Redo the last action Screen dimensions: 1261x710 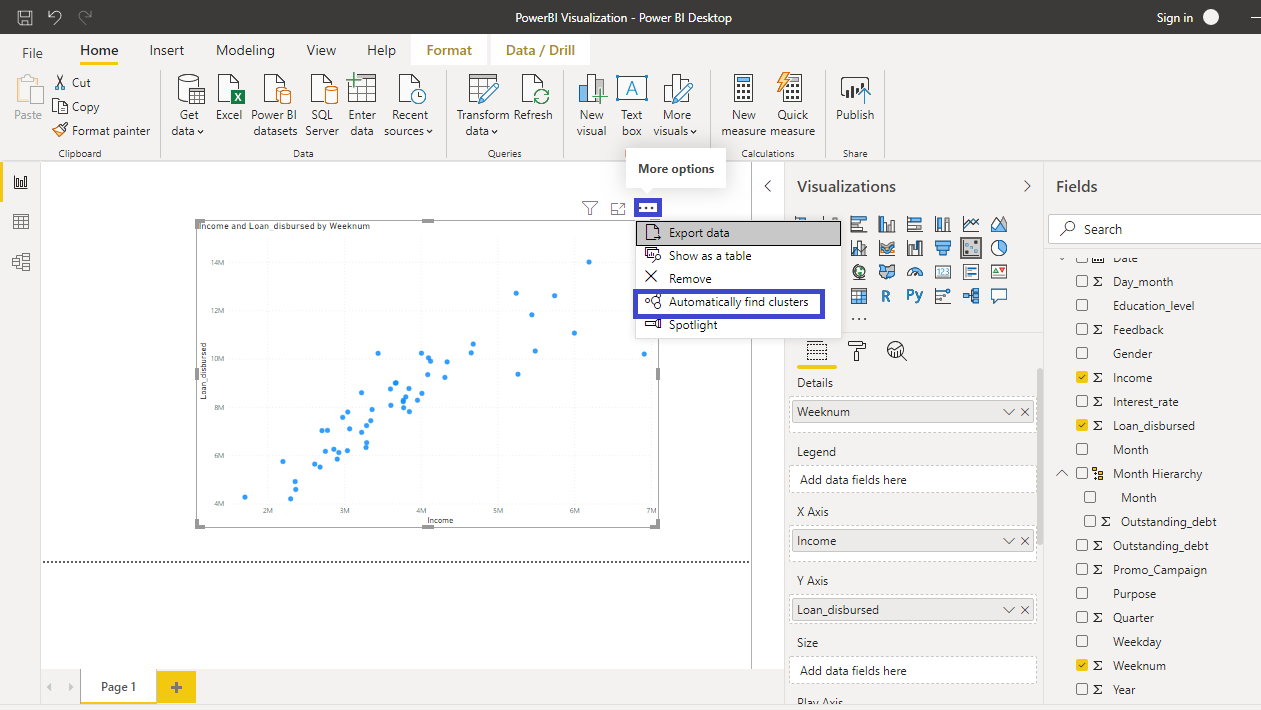[85, 17]
